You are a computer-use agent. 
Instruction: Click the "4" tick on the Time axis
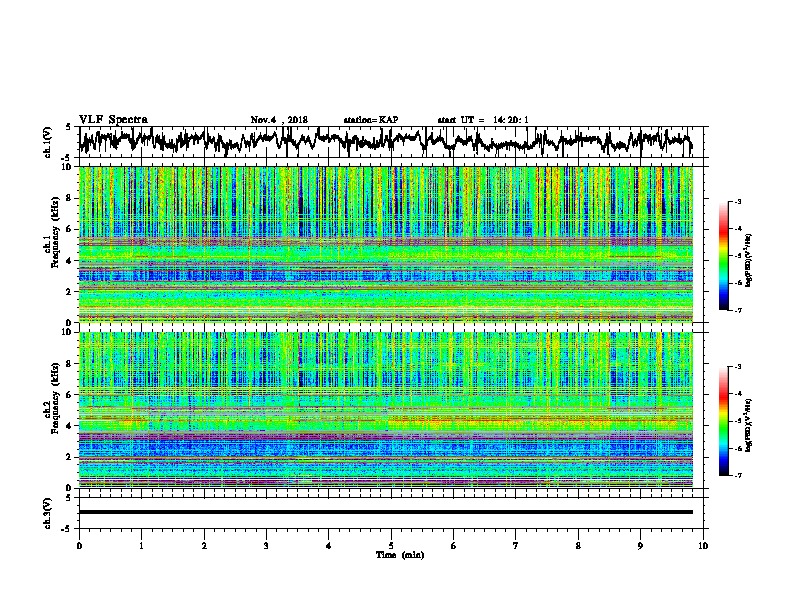329,546
